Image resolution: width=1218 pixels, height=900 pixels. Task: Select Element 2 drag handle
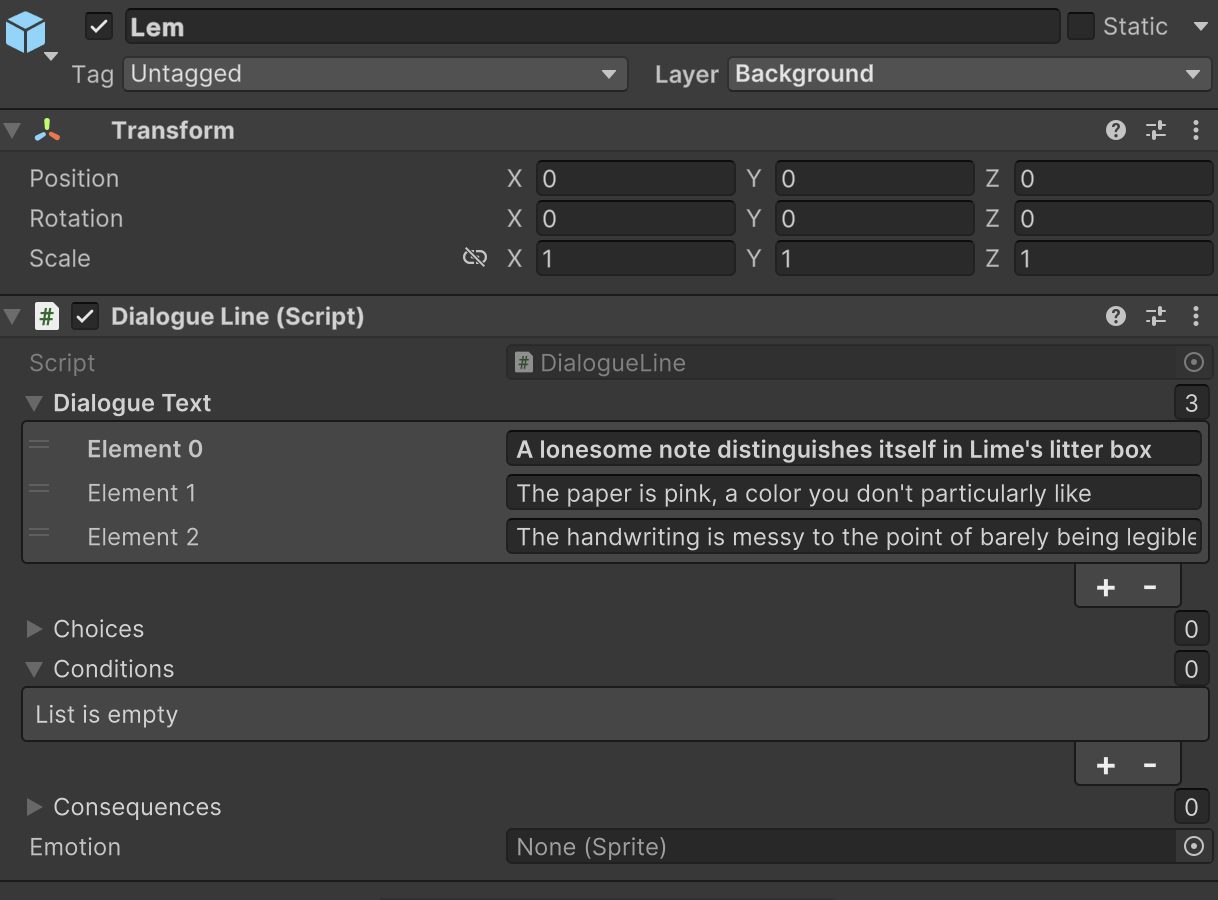(39, 534)
